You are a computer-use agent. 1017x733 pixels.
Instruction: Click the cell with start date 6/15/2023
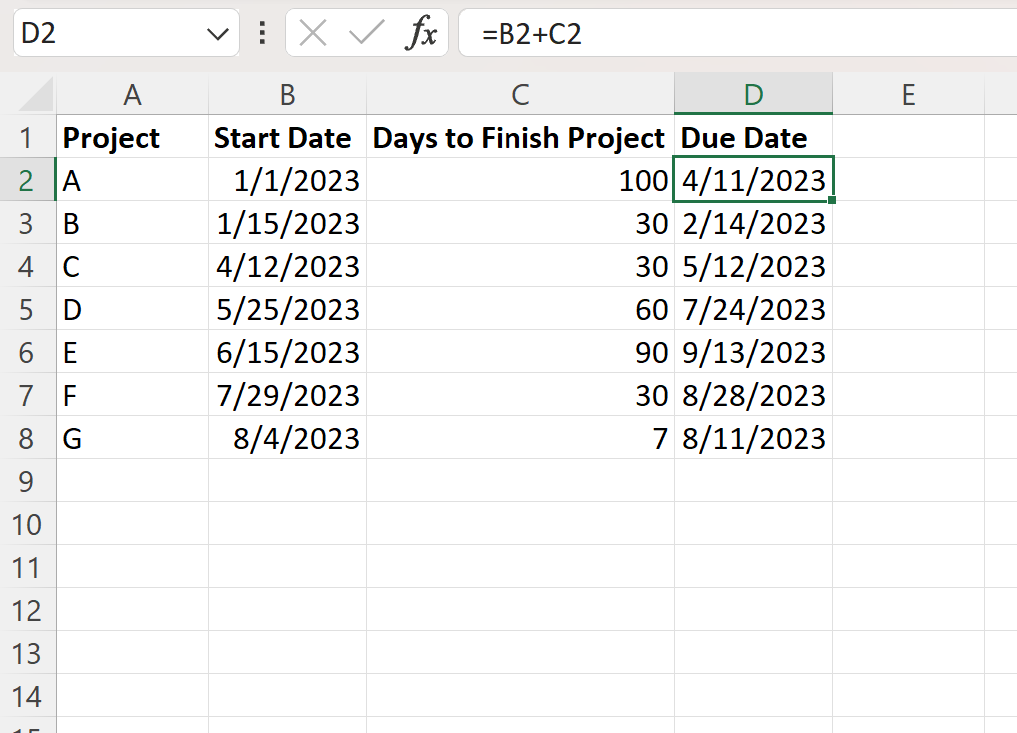(x=287, y=353)
